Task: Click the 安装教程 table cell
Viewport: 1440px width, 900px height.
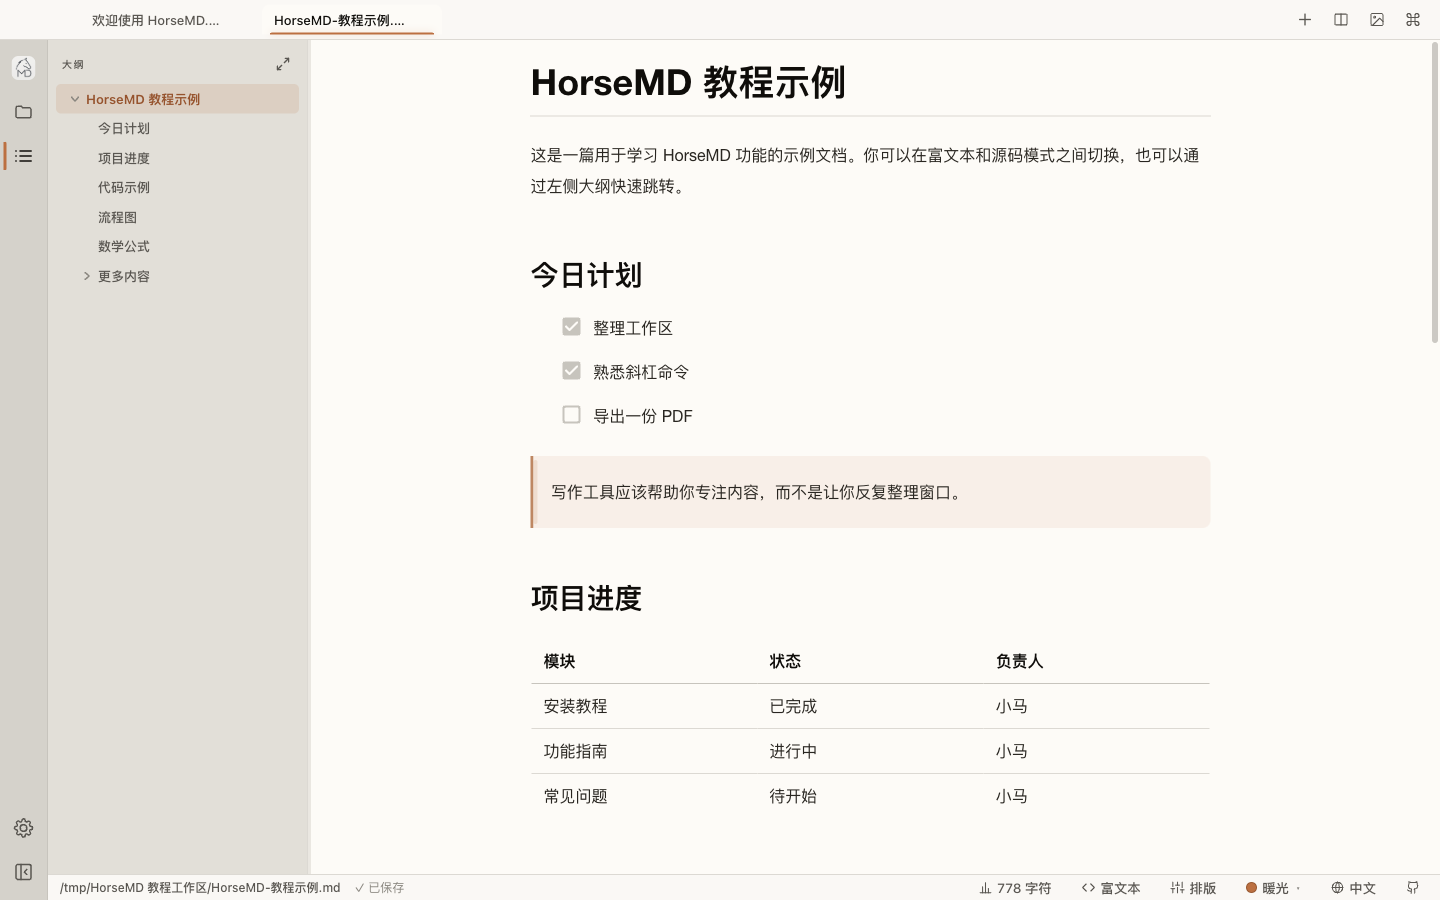Action: [x=644, y=706]
